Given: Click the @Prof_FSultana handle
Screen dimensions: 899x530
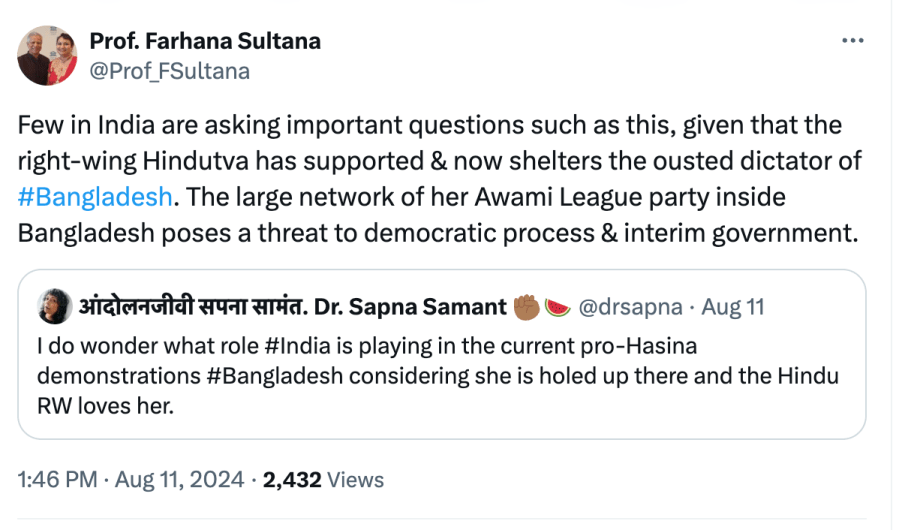Looking at the screenshot, I should point(169,71).
